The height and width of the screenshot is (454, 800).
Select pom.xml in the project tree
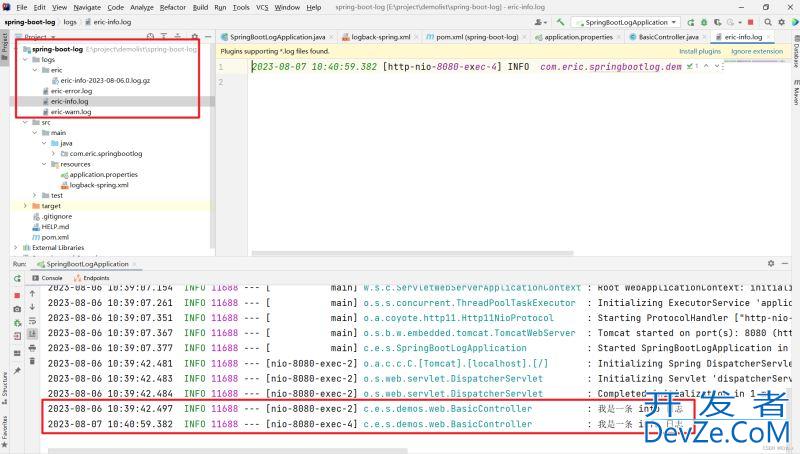pos(55,237)
